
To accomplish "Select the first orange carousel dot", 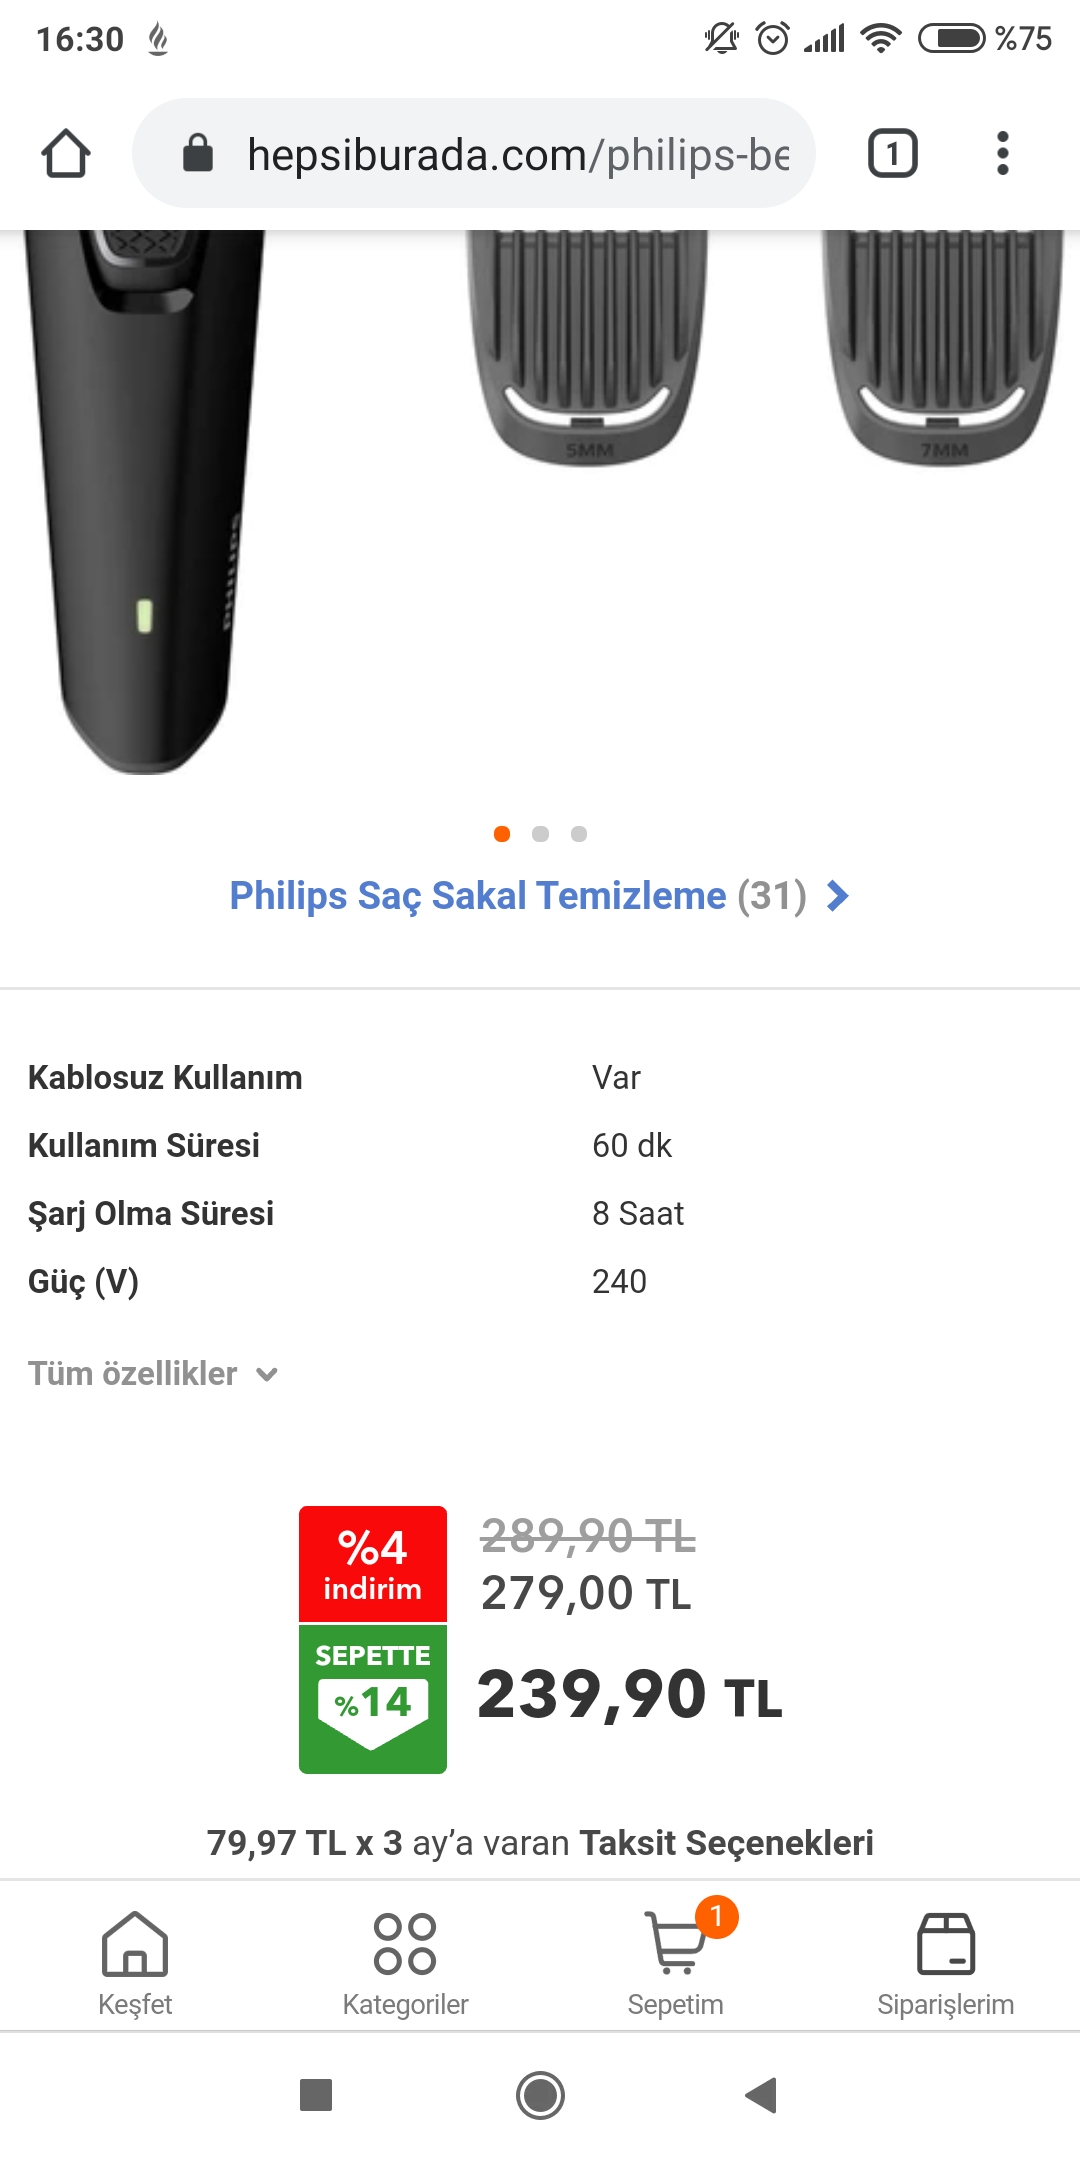I will coord(502,834).
